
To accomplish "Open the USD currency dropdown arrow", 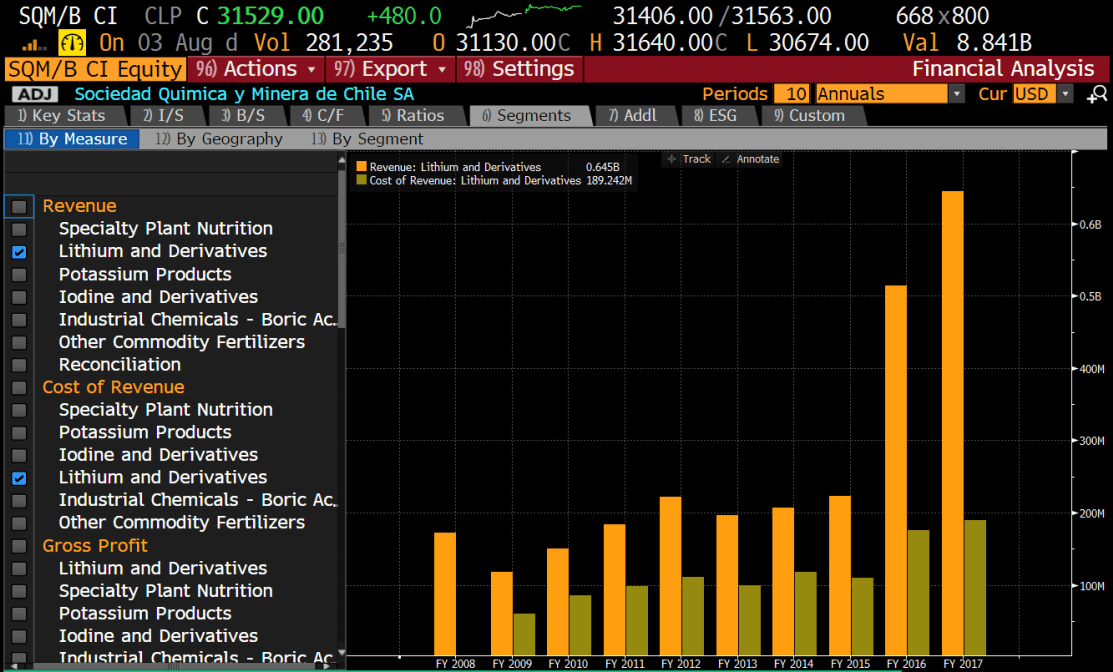I will point(1065,94).
